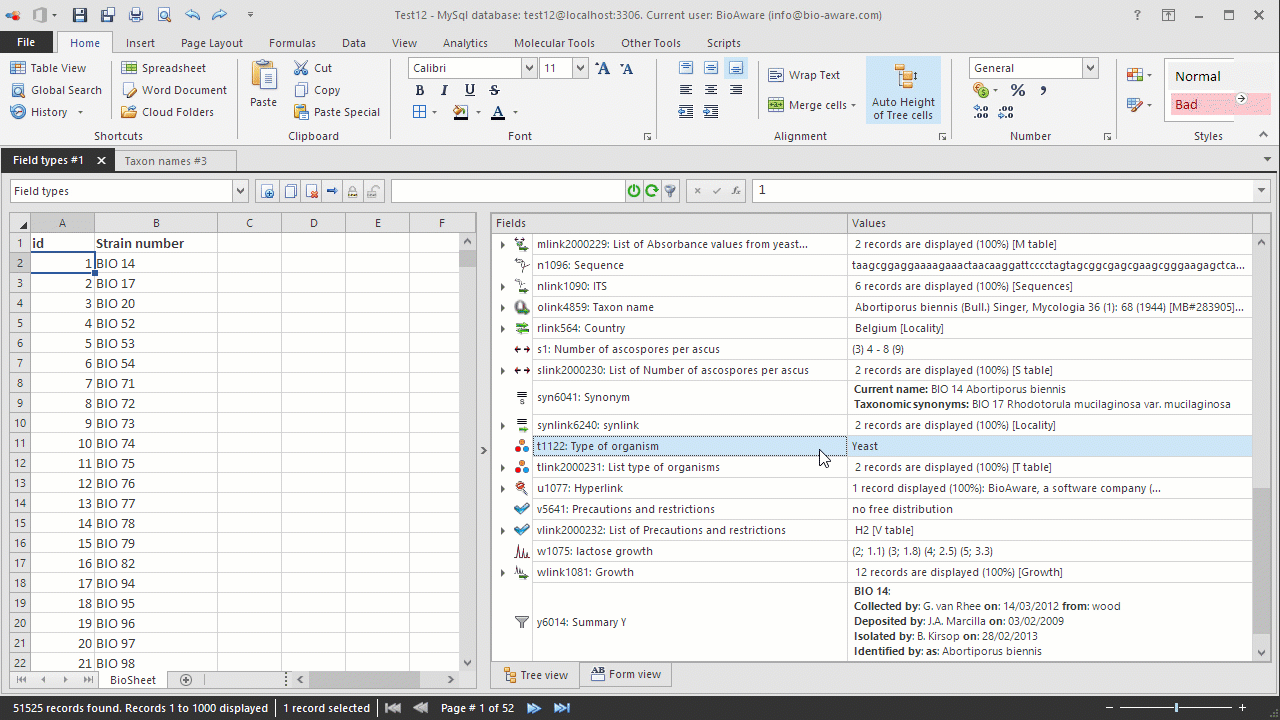Toggle Italic formatting

click(444, 90)
